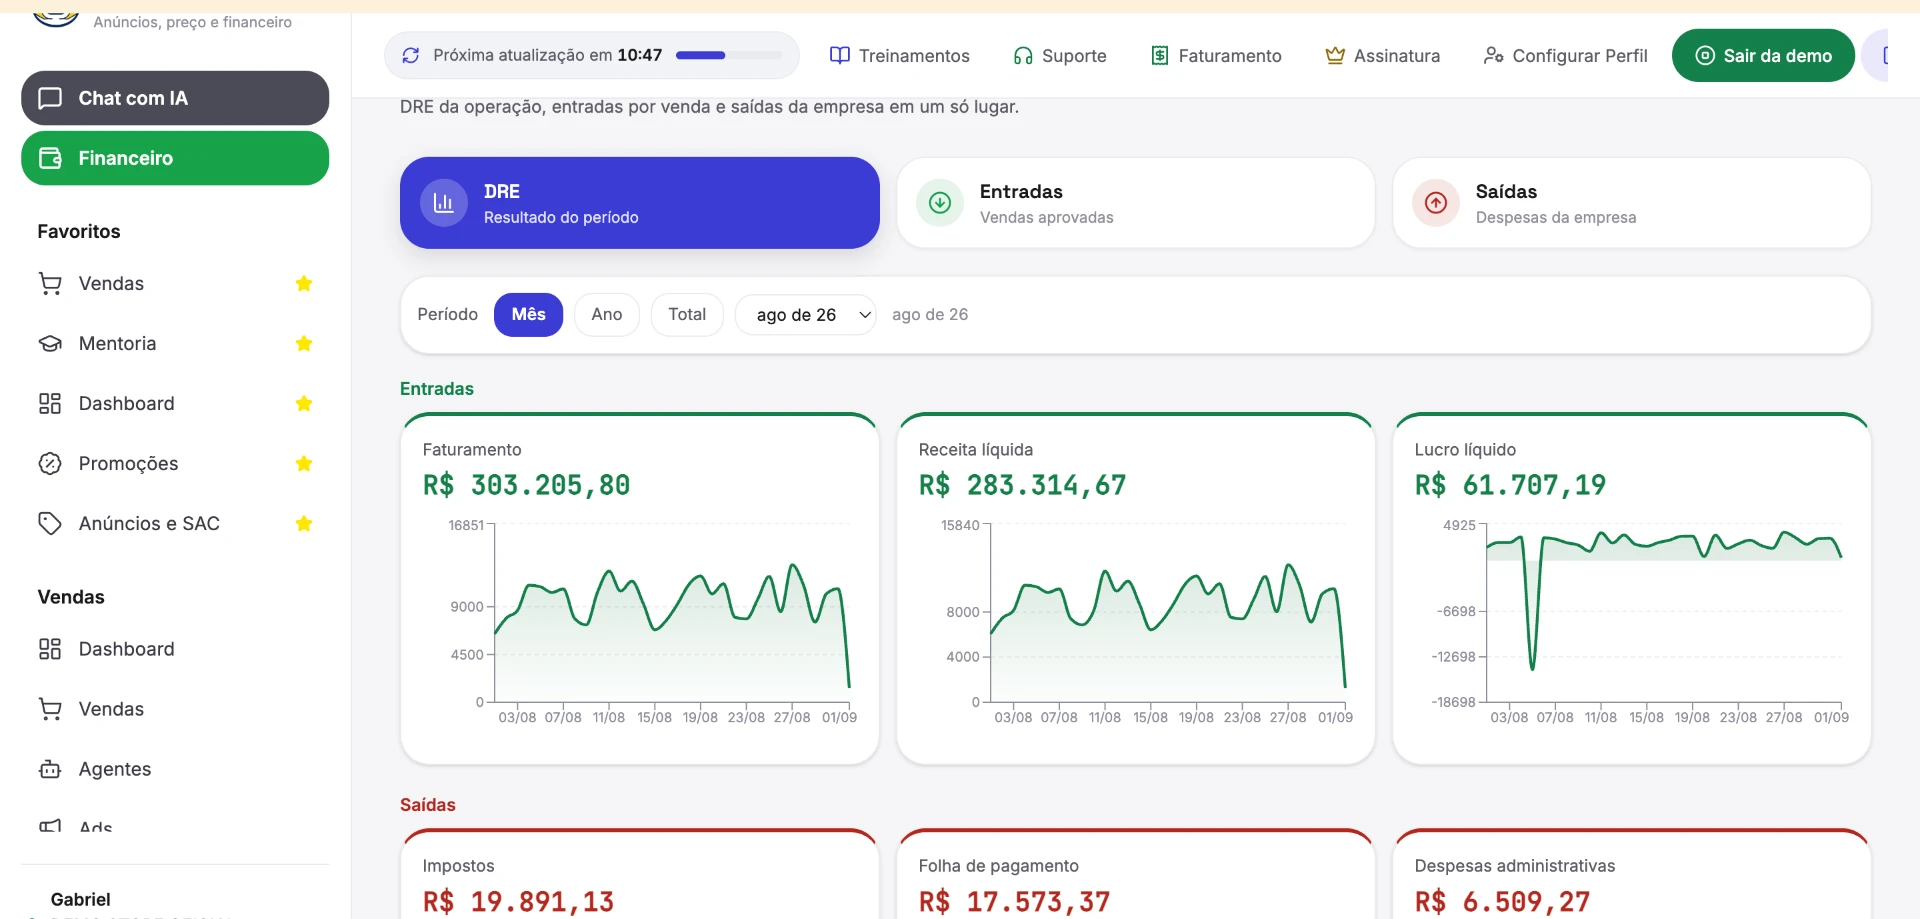Click the Impostos value R$ 19.891,13
The height and width of the screenshot is (919, 1920).
pos(518,902)
